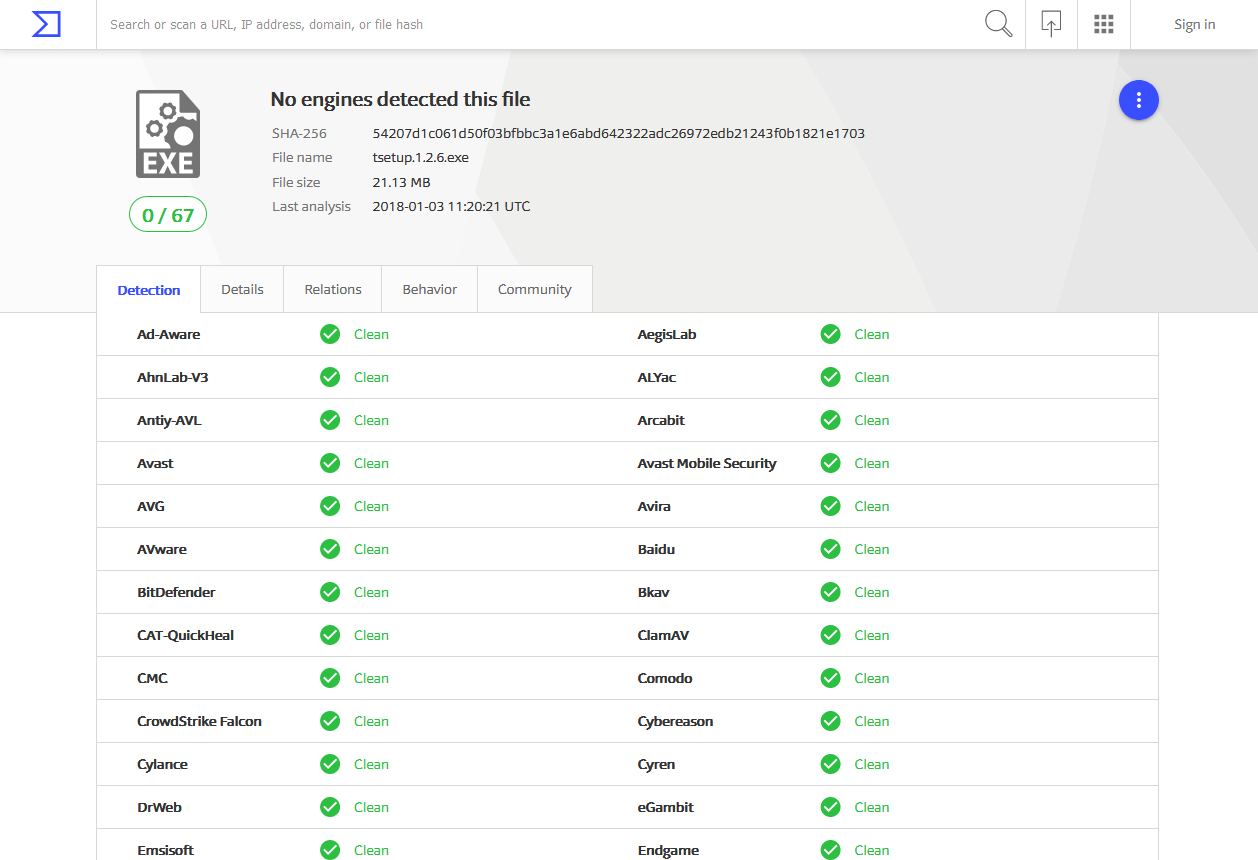The height and width of the screenshot is (860, 1258).
Task: Click the green check icon for Avira
Action: (830, 506)
